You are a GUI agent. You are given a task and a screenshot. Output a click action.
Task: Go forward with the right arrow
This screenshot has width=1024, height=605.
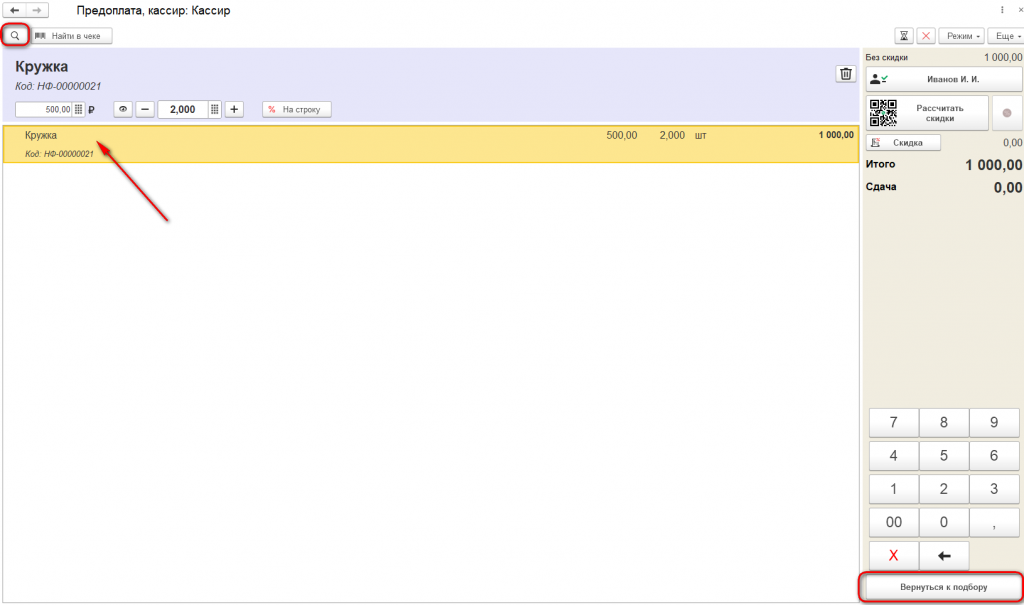pyautogui.click(x=37, y=10)
